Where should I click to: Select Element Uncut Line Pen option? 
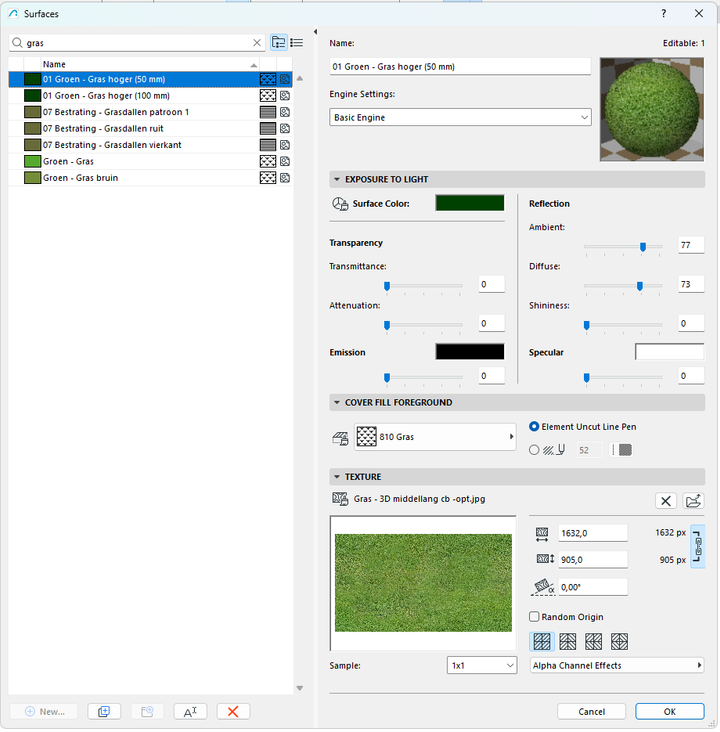[x=534, y=427]
